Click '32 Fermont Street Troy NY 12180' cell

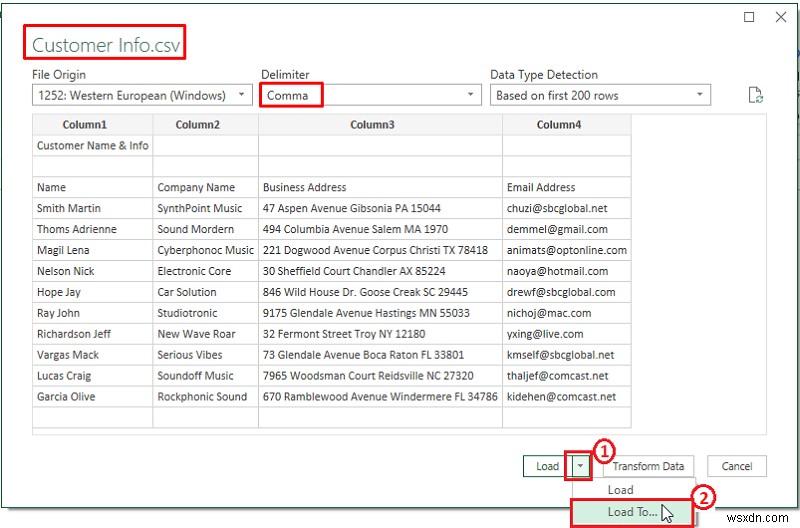click(381, 334)
